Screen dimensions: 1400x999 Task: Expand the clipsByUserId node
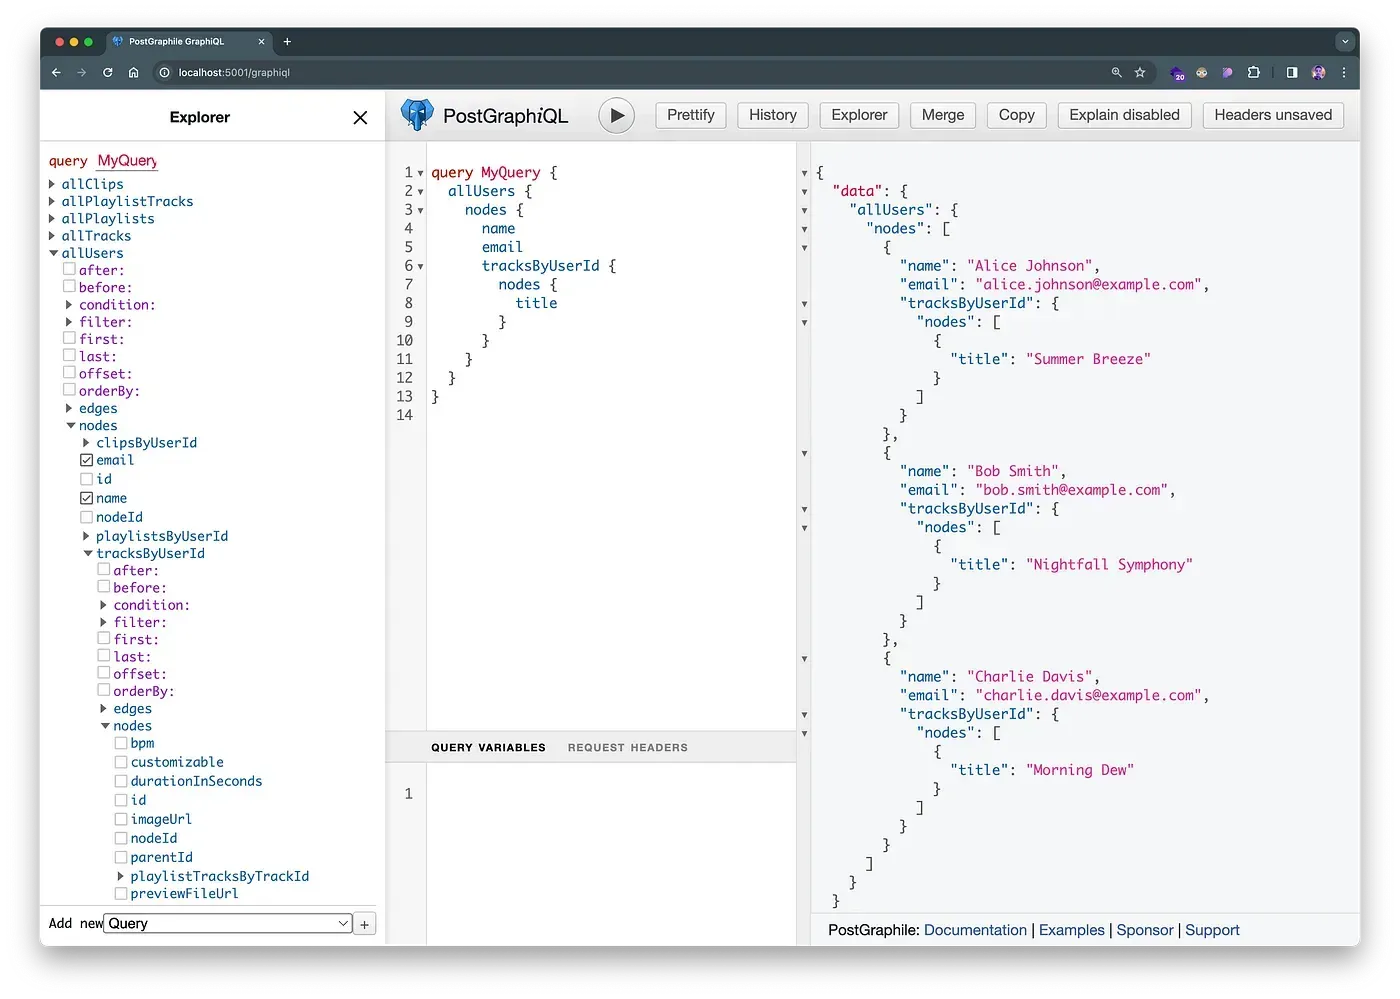click(x=87, y=443)
